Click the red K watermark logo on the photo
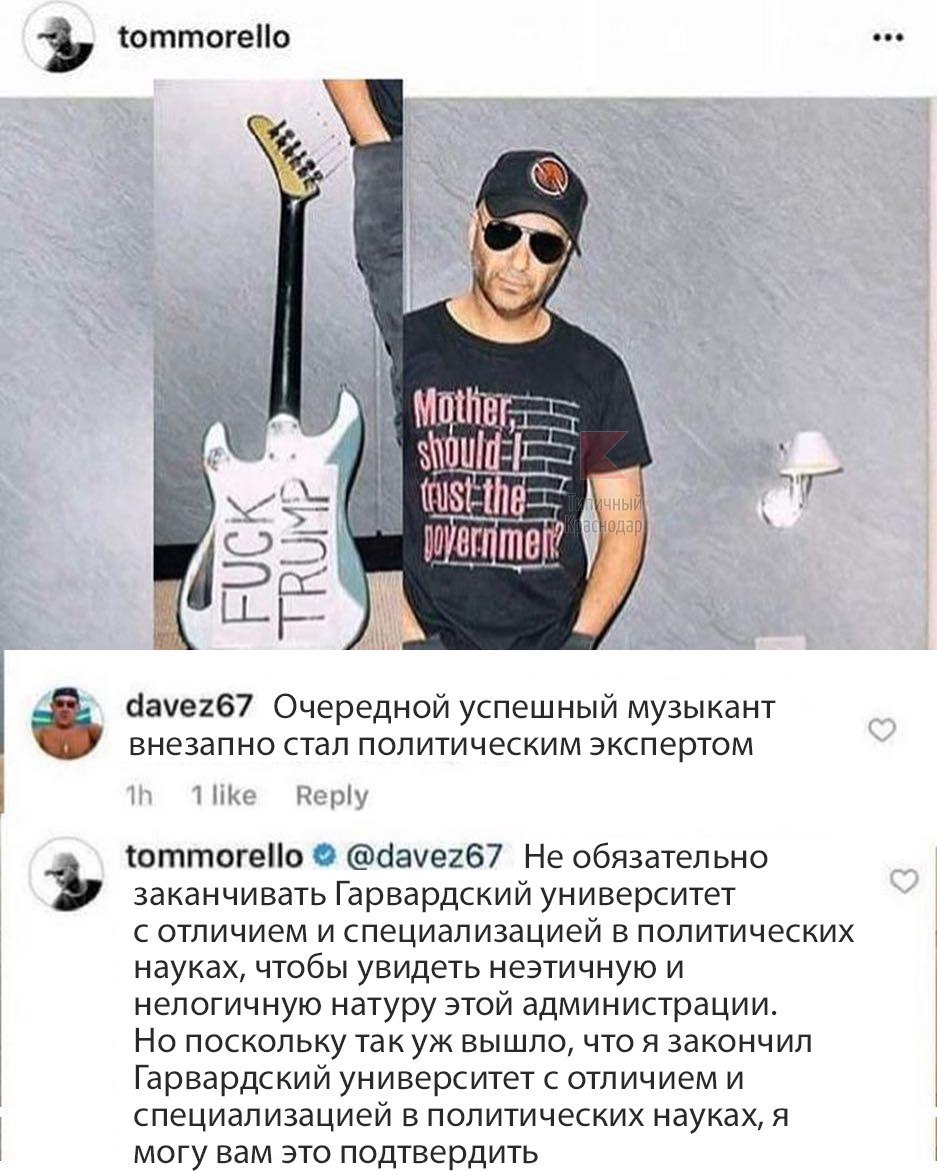Screen dimensions: 937x1171 (603, 454)
